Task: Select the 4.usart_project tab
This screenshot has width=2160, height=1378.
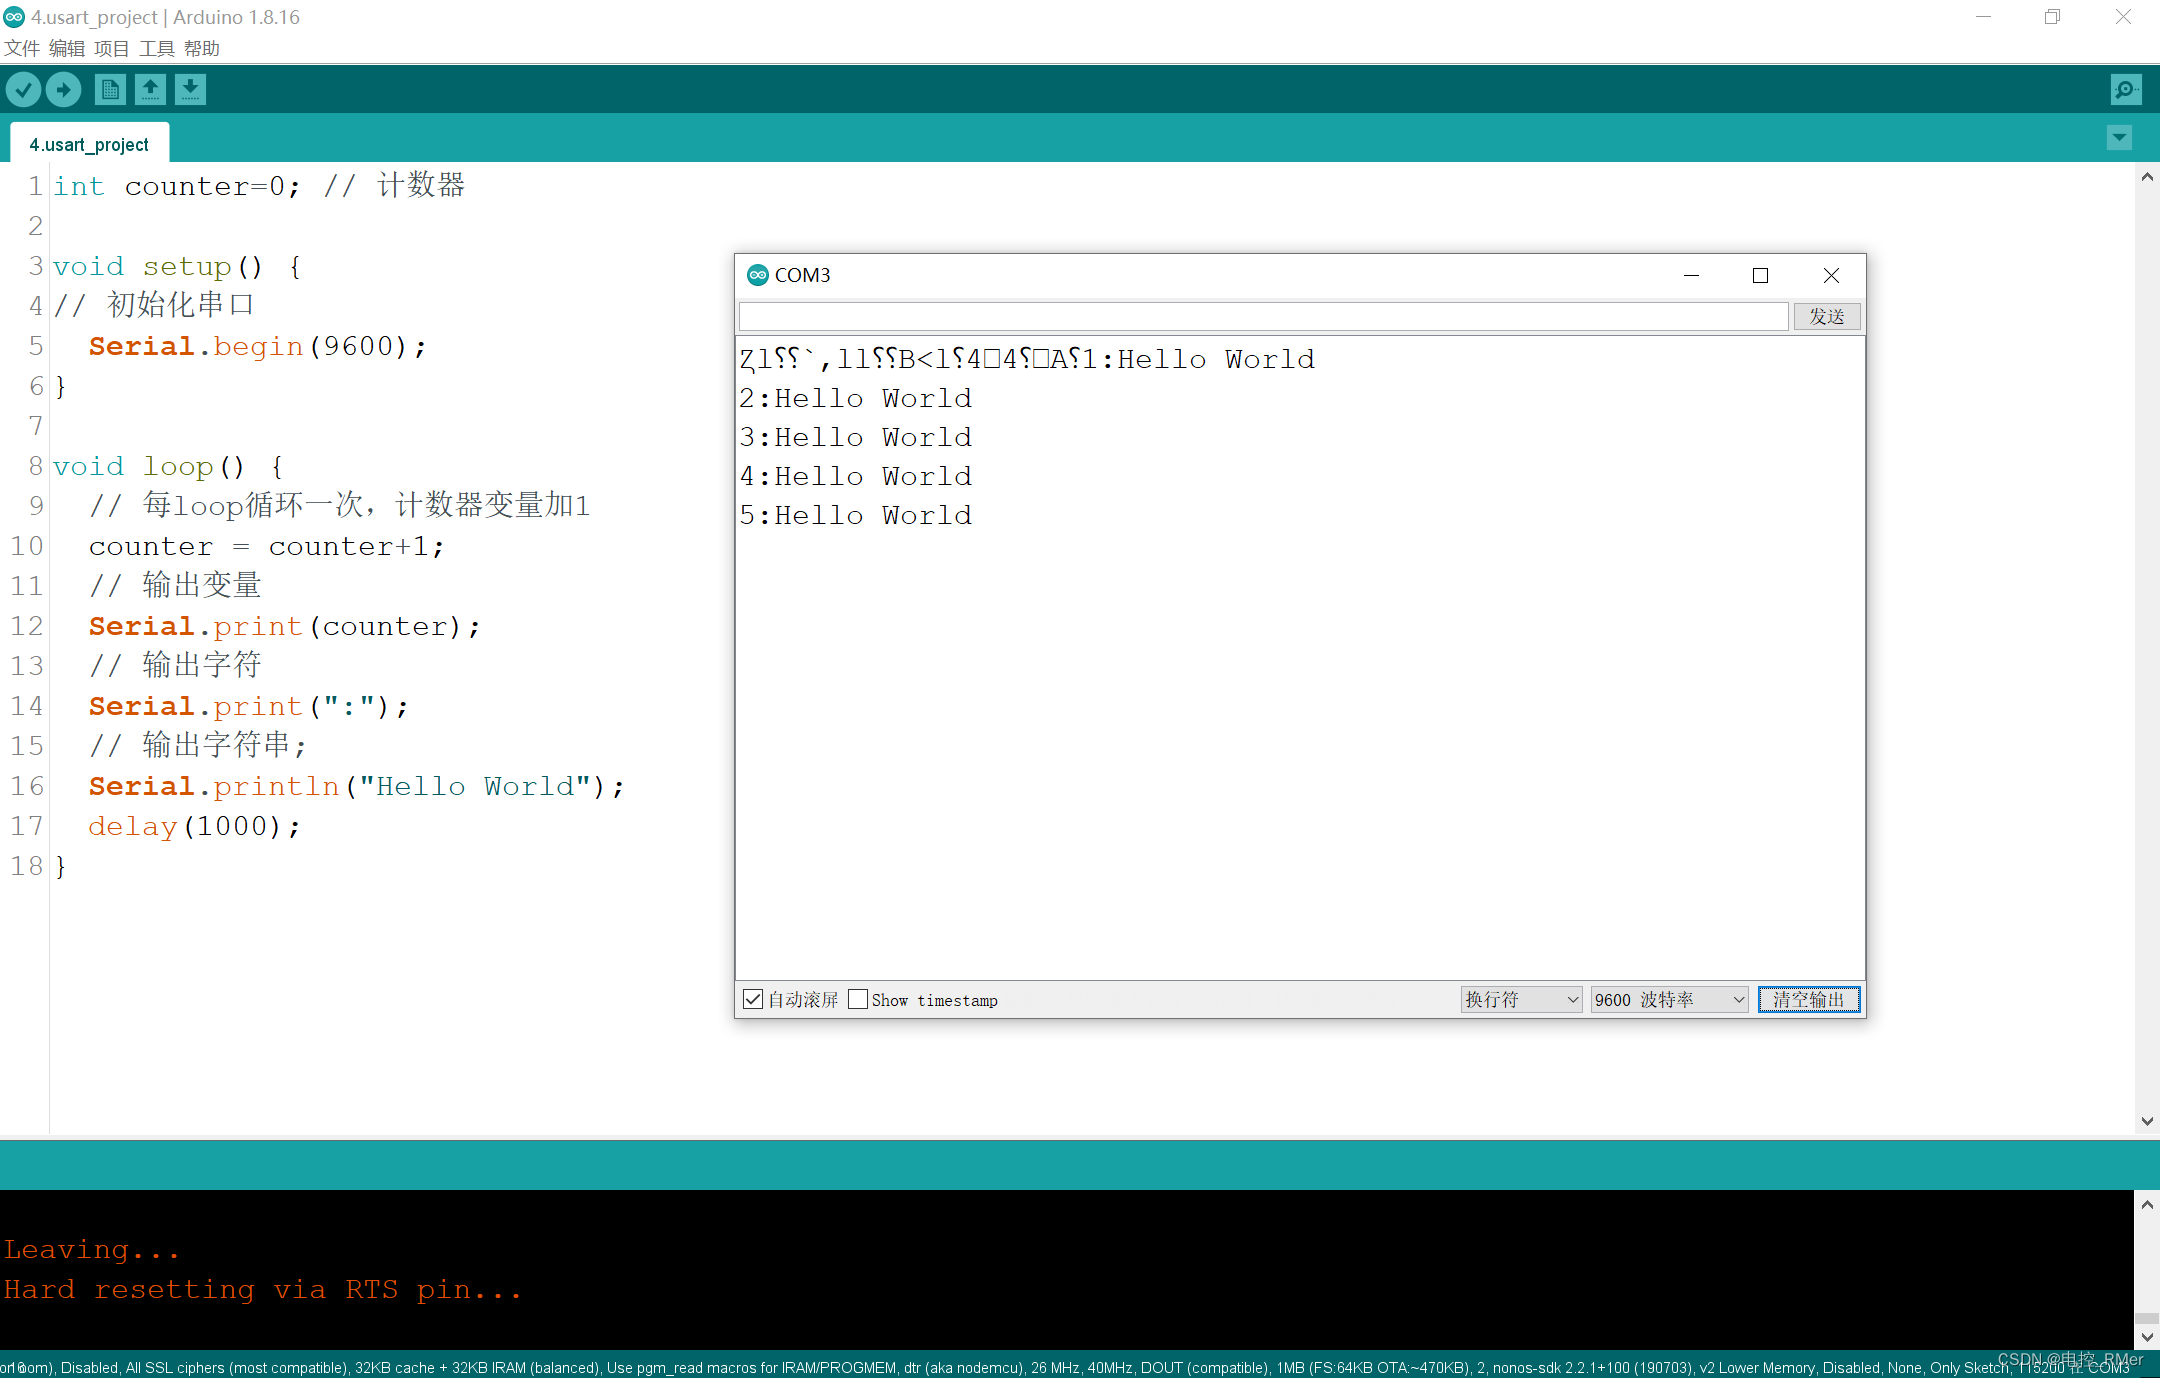Action: pyautogui.click(x=88, y=143)
